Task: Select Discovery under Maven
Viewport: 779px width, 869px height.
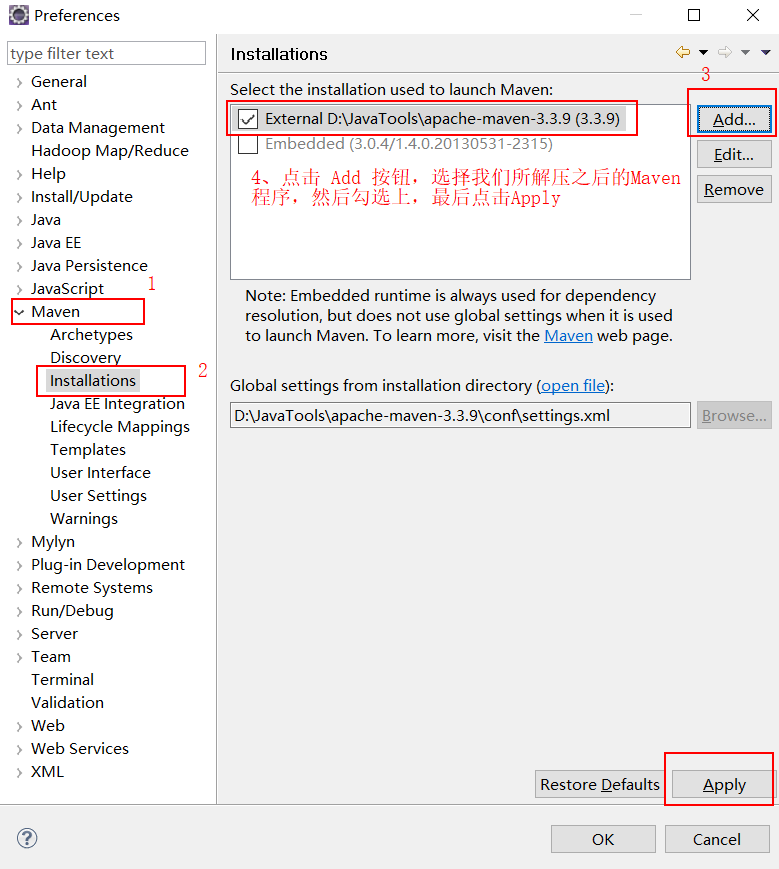Action: click(85, 357)
